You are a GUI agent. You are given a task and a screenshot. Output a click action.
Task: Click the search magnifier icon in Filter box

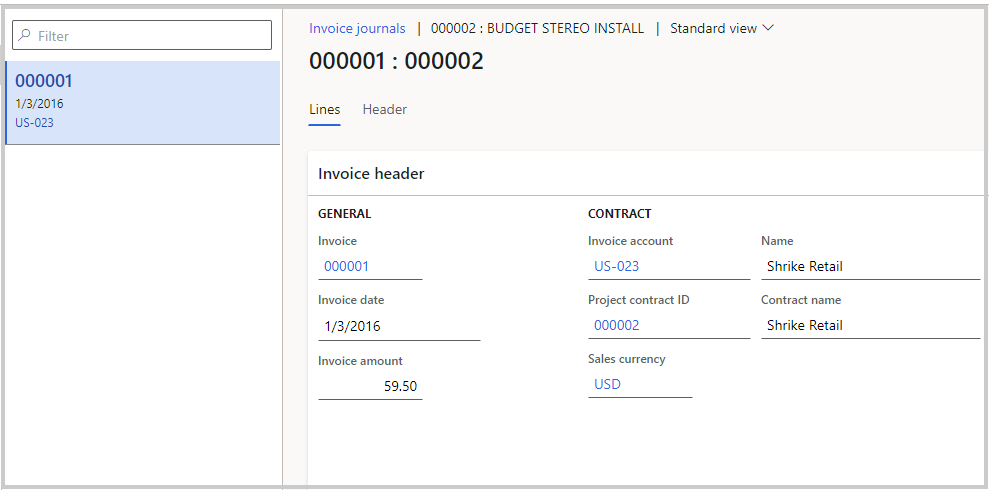click(x=25, y=35)
